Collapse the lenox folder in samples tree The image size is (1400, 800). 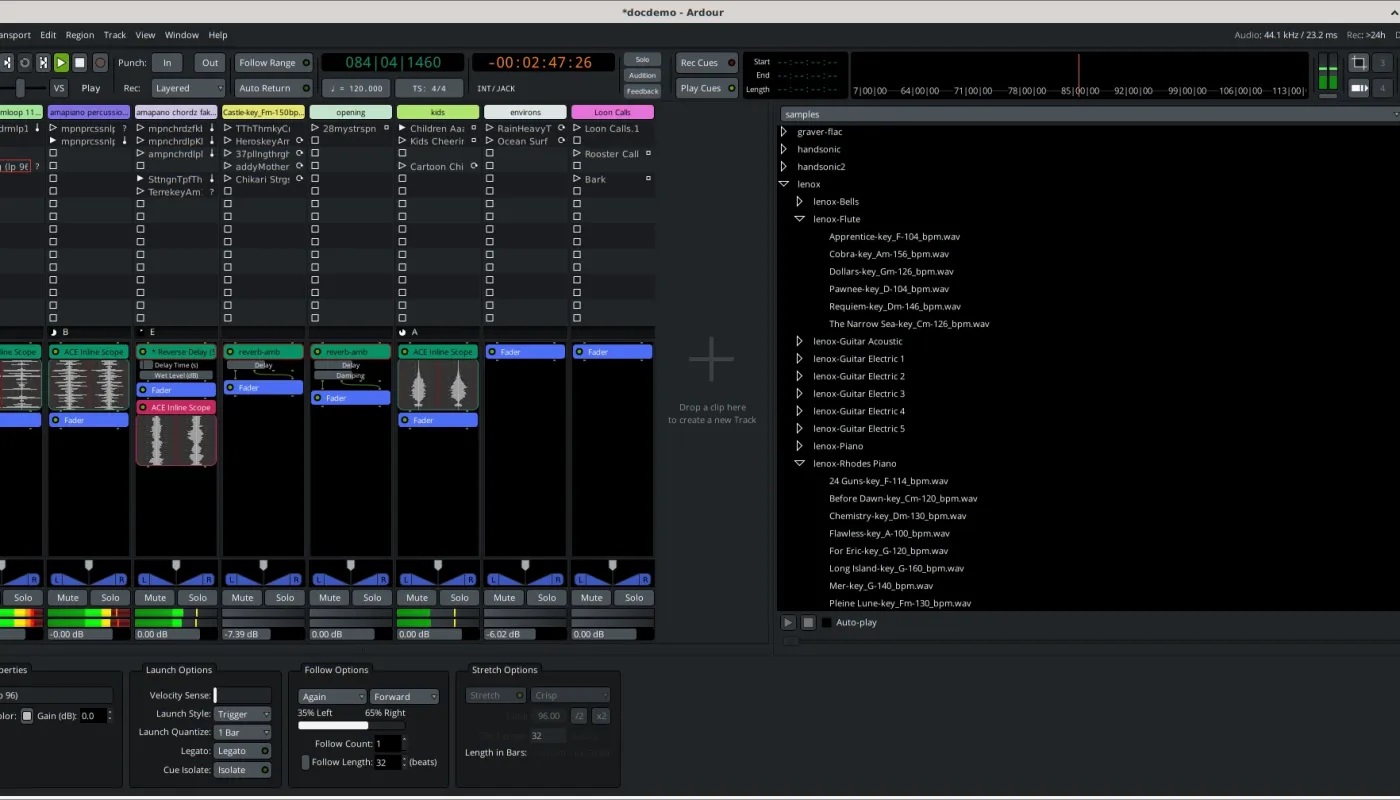tap(784, 184)
